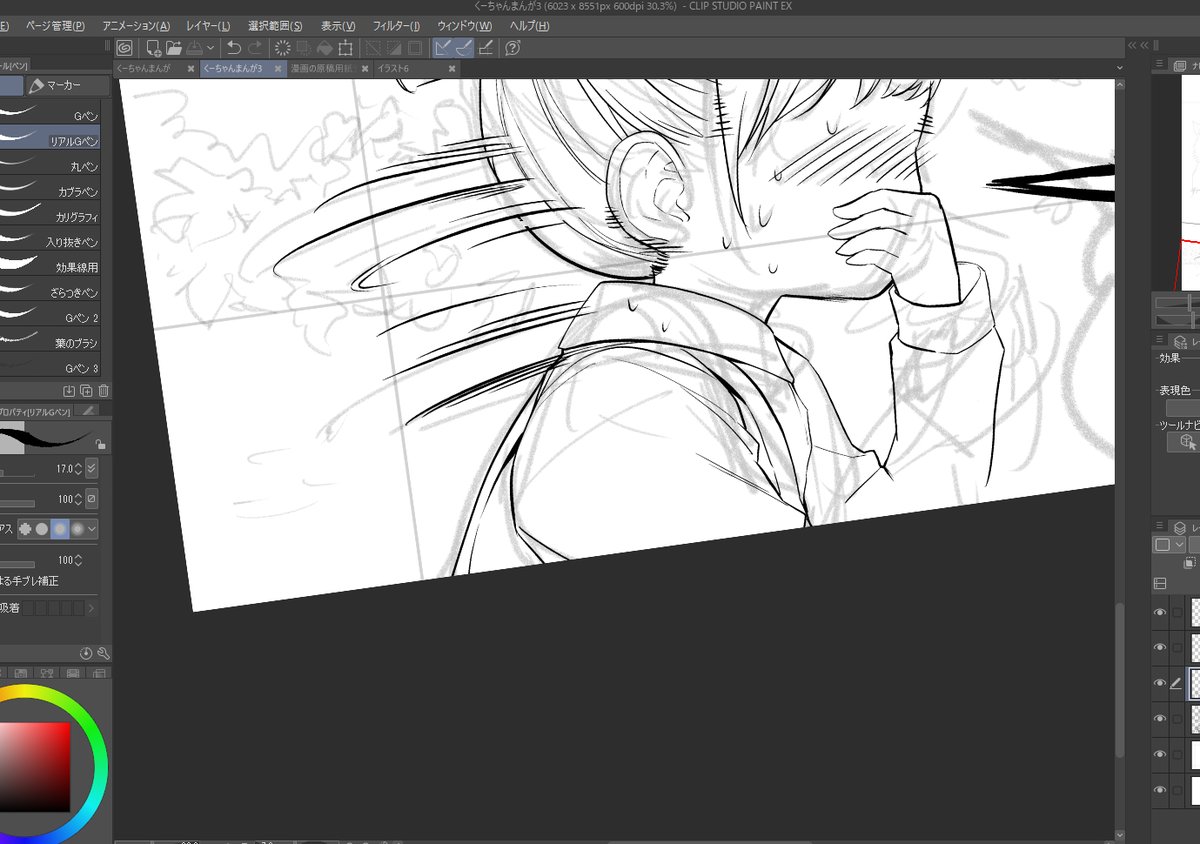Open the ページ管理(P) menu
The width and height of the screenshot is (1200, 844).
55,25
